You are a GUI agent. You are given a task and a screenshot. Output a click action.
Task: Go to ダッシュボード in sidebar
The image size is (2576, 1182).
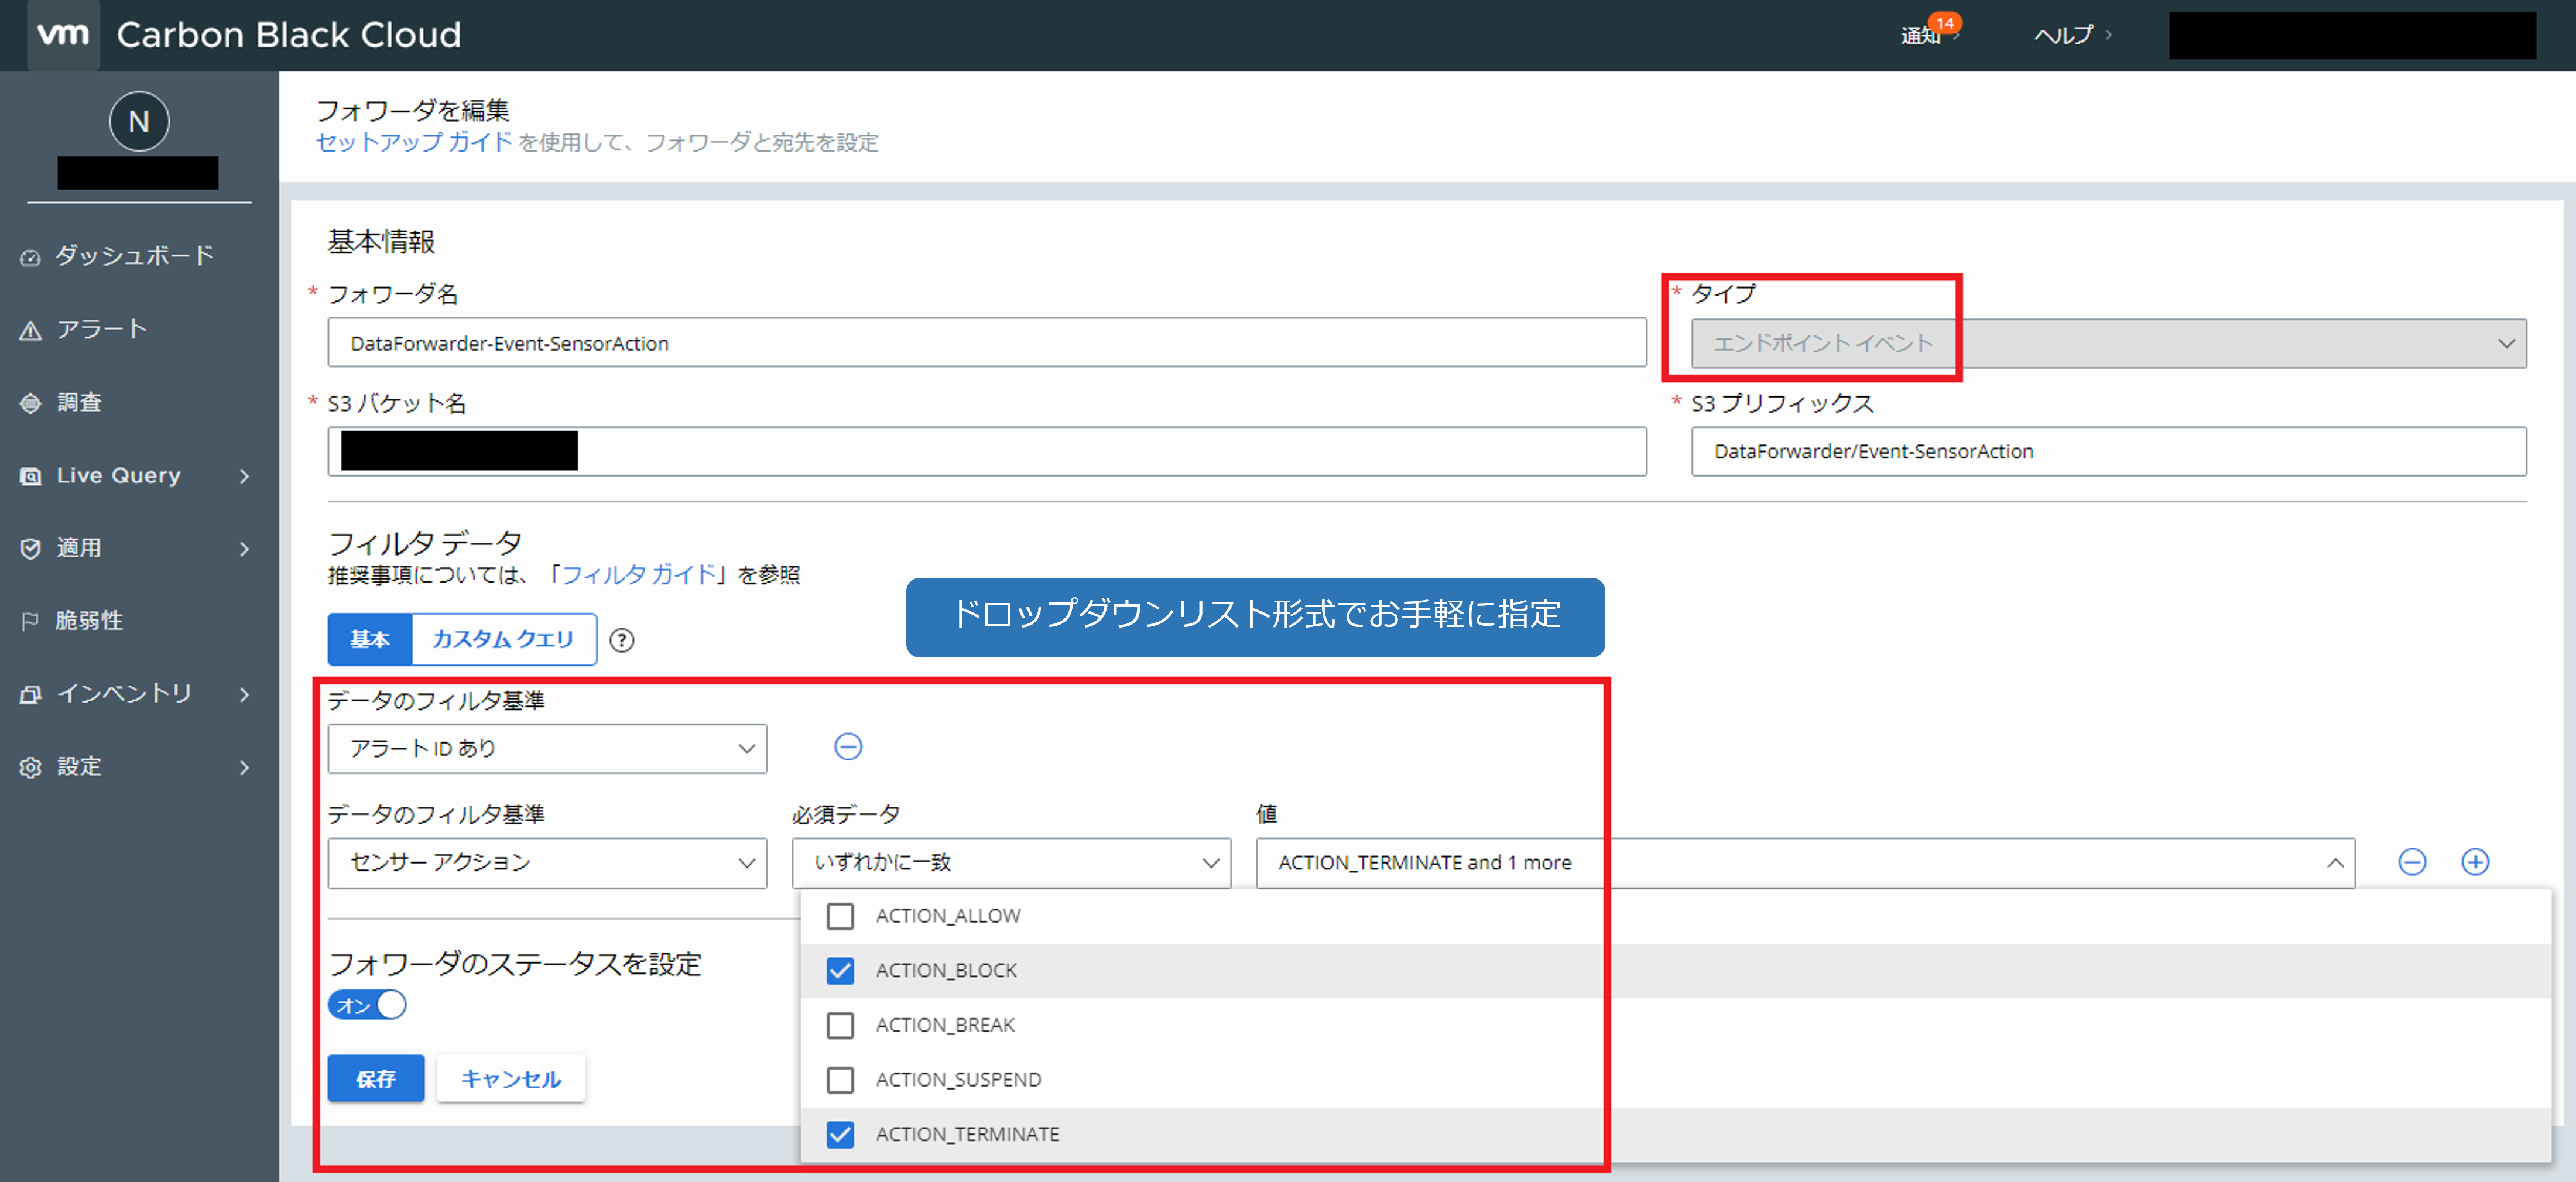134,256
